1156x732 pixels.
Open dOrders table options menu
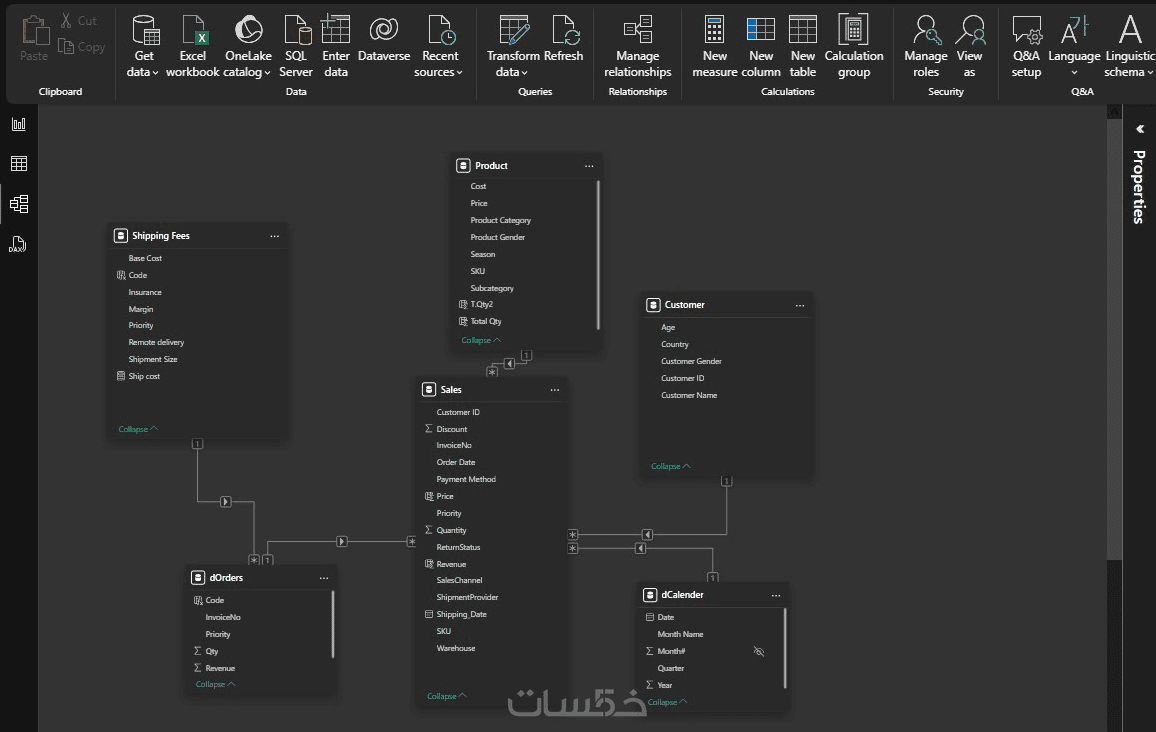pyautogui.click(x=324, y=578)
